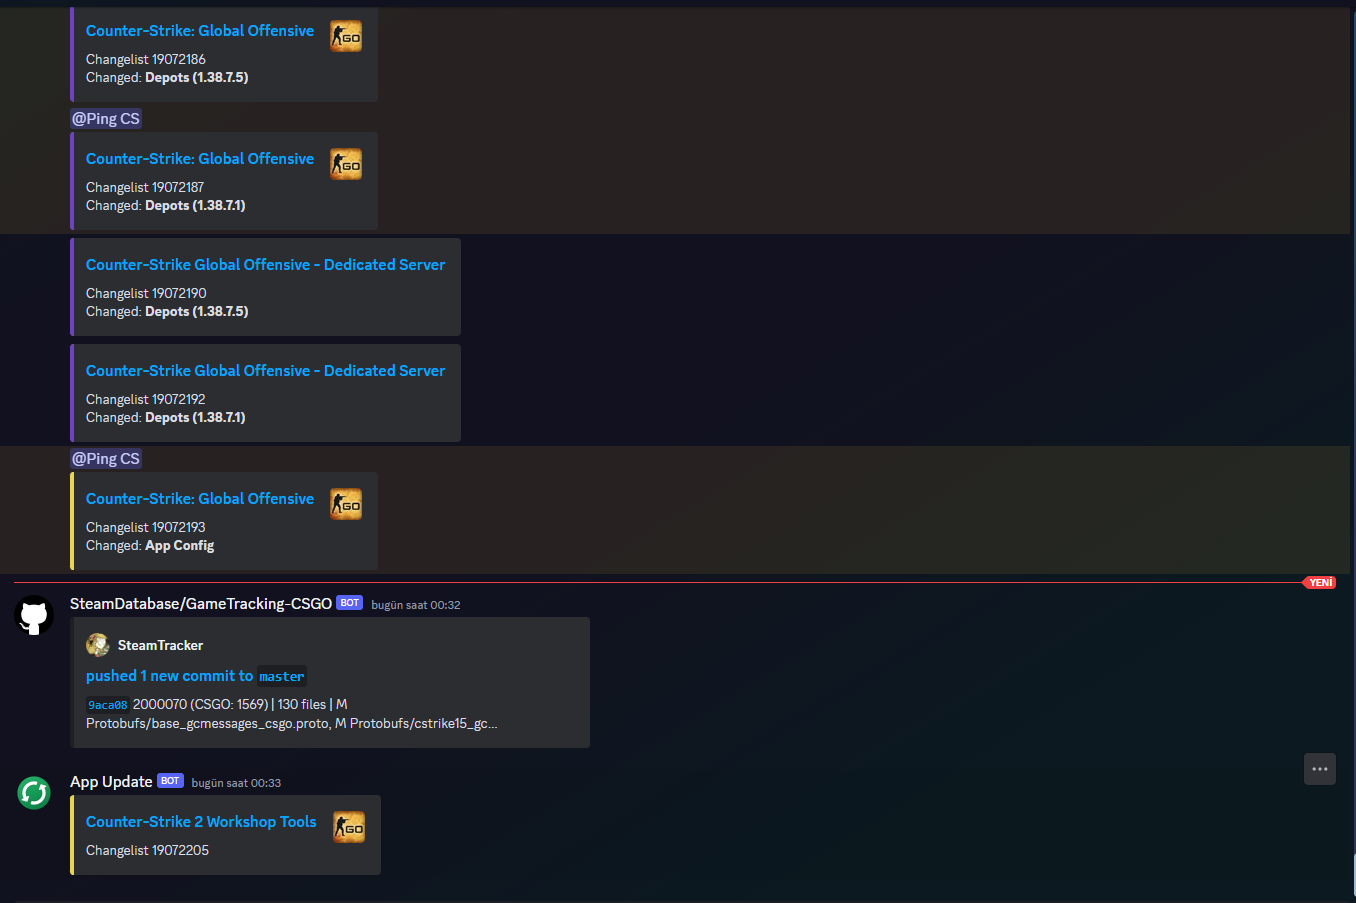The width and height of the screenshot is (1356, 903).
Task: Click the SteamTracker author name
Action: [160, 645]
